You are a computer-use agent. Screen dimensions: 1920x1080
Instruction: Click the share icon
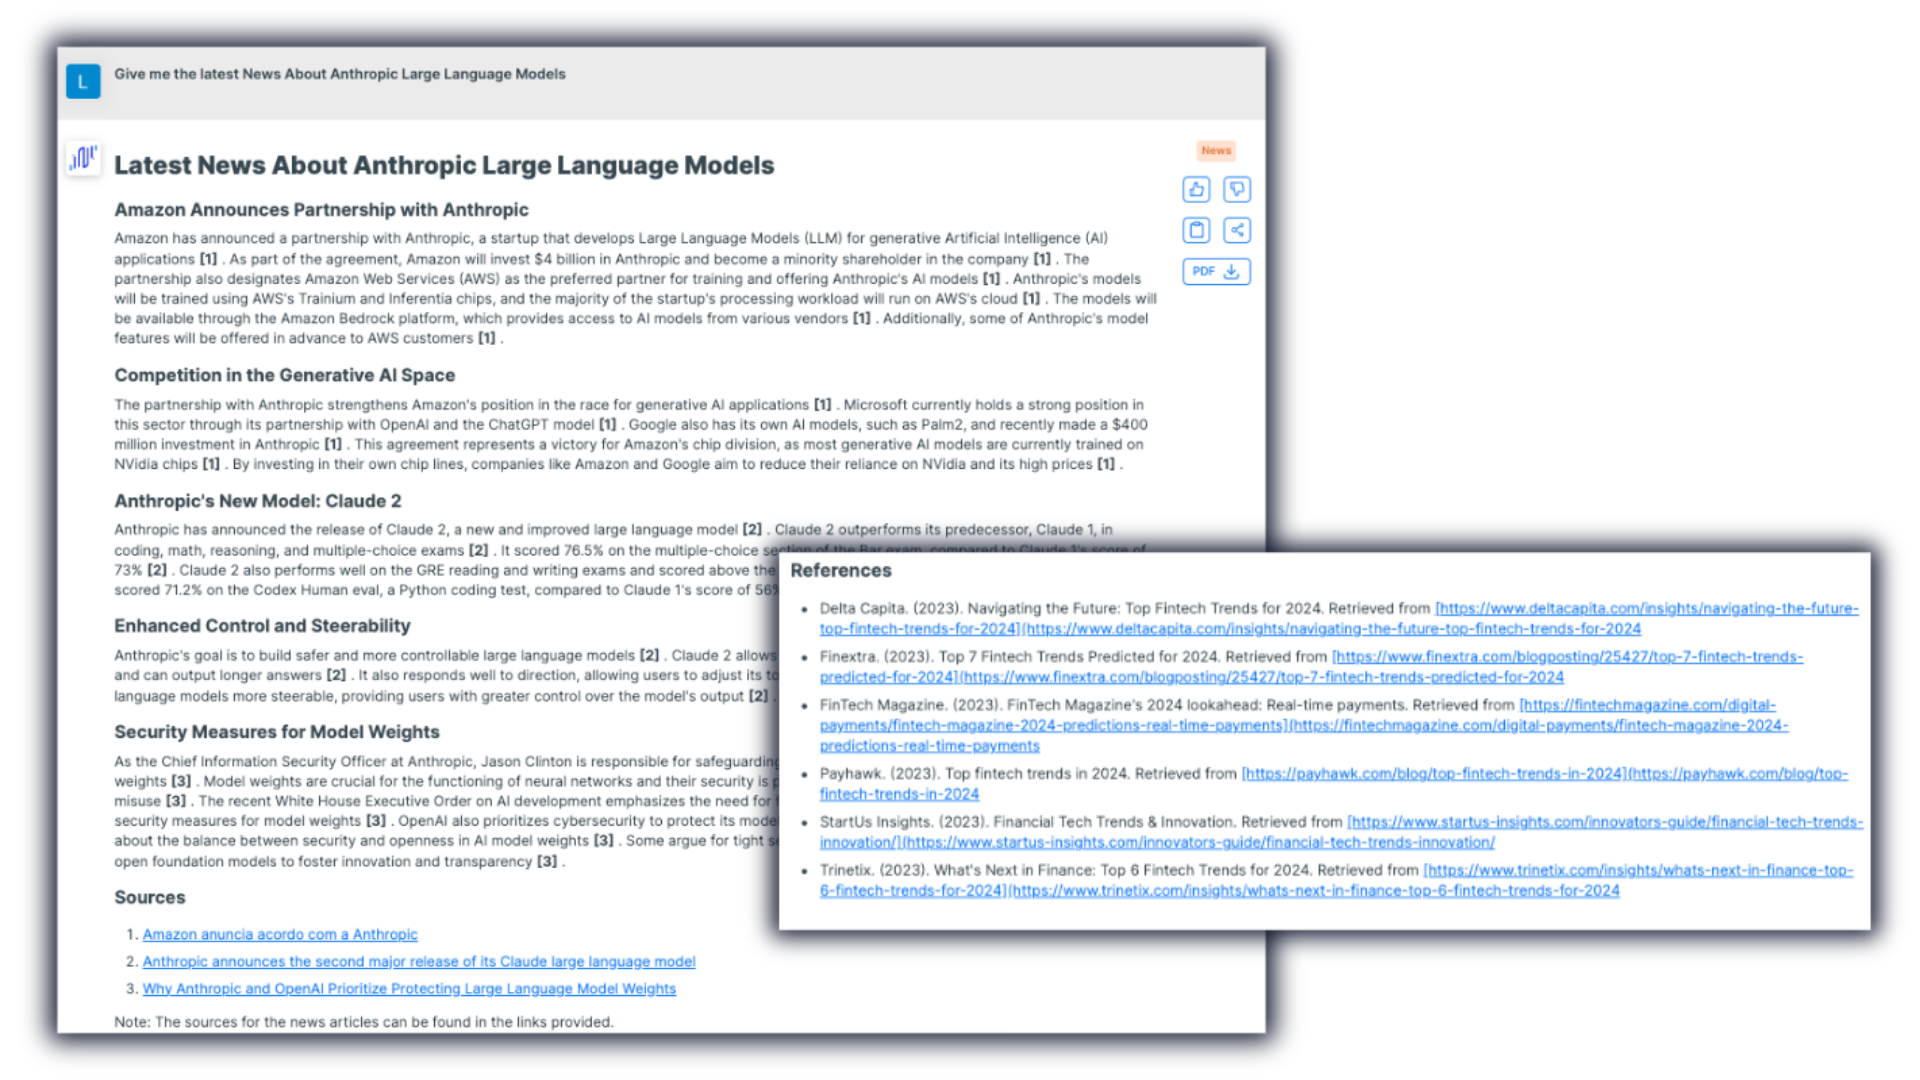pos(1237,229)
